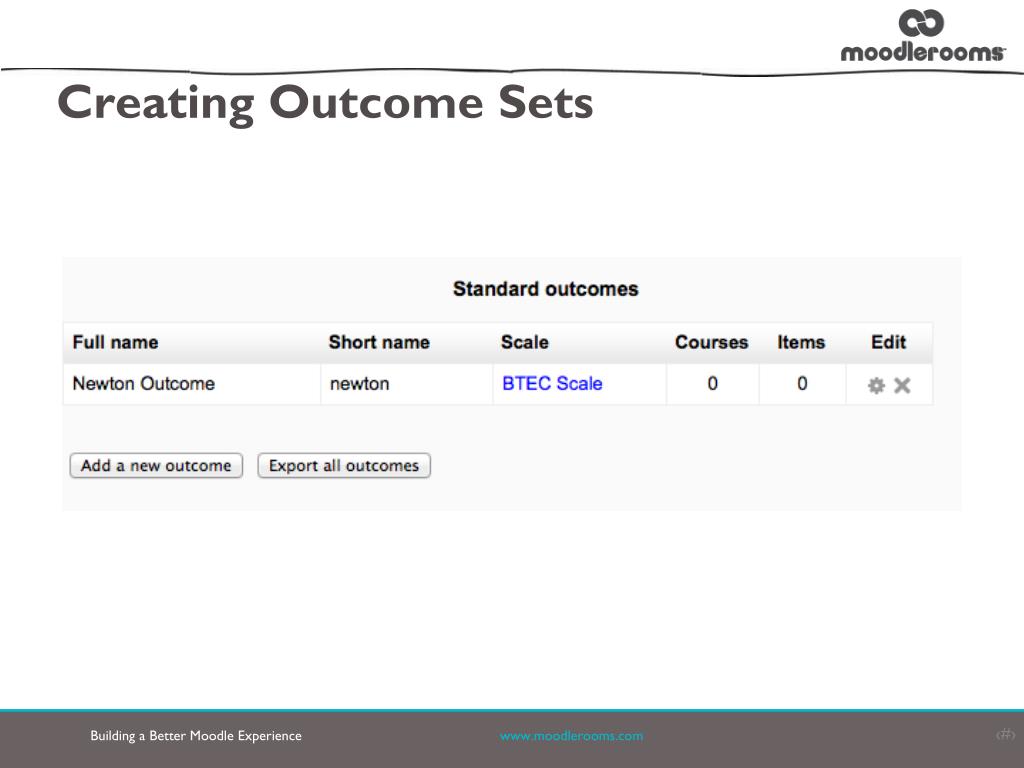This screenshot has height=768, width=1024.
Task: Click the Items column header
Action: coord(801,342)
